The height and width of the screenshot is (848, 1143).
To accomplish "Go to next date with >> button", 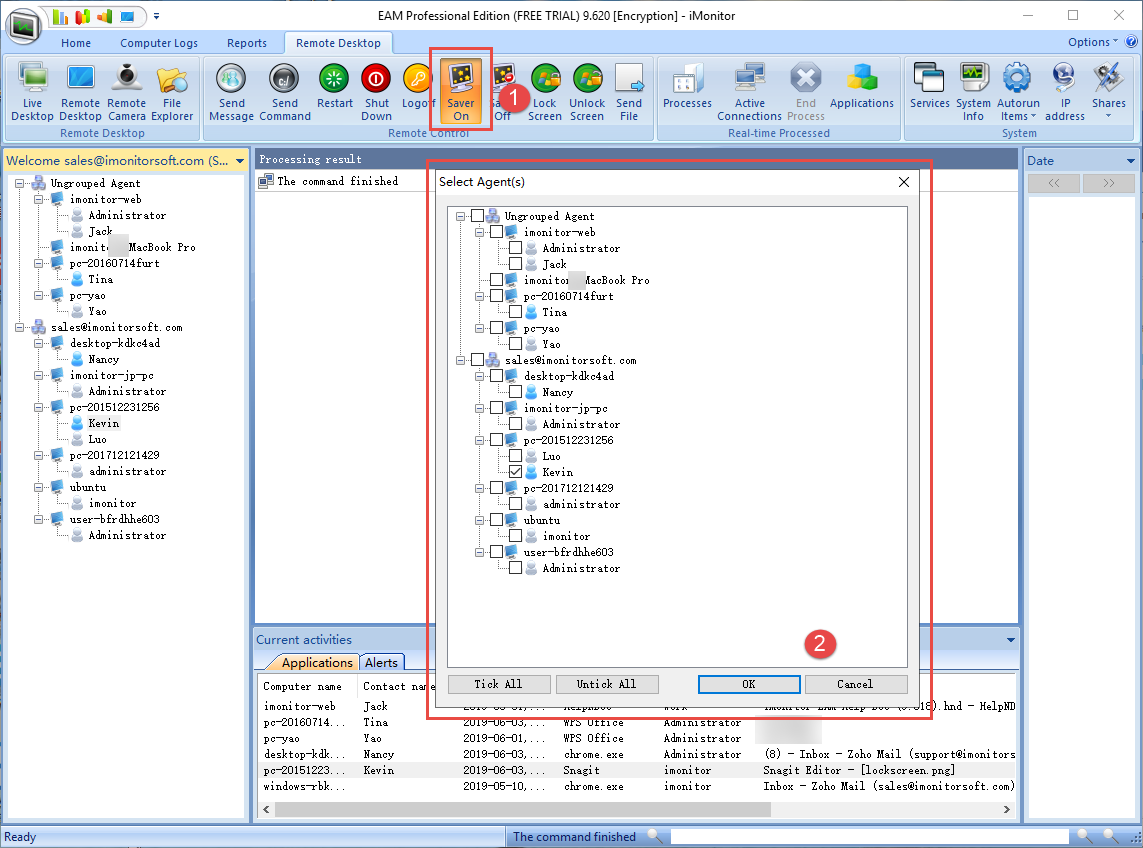I will (1109, 183).
